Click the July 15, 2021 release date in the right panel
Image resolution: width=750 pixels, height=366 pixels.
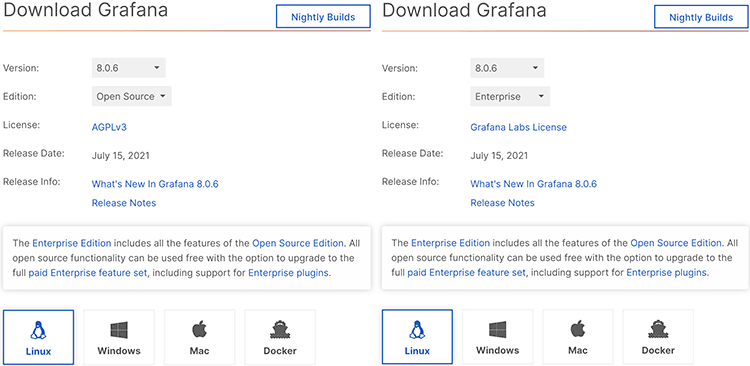pyautogui.click(x=499, y=155)
